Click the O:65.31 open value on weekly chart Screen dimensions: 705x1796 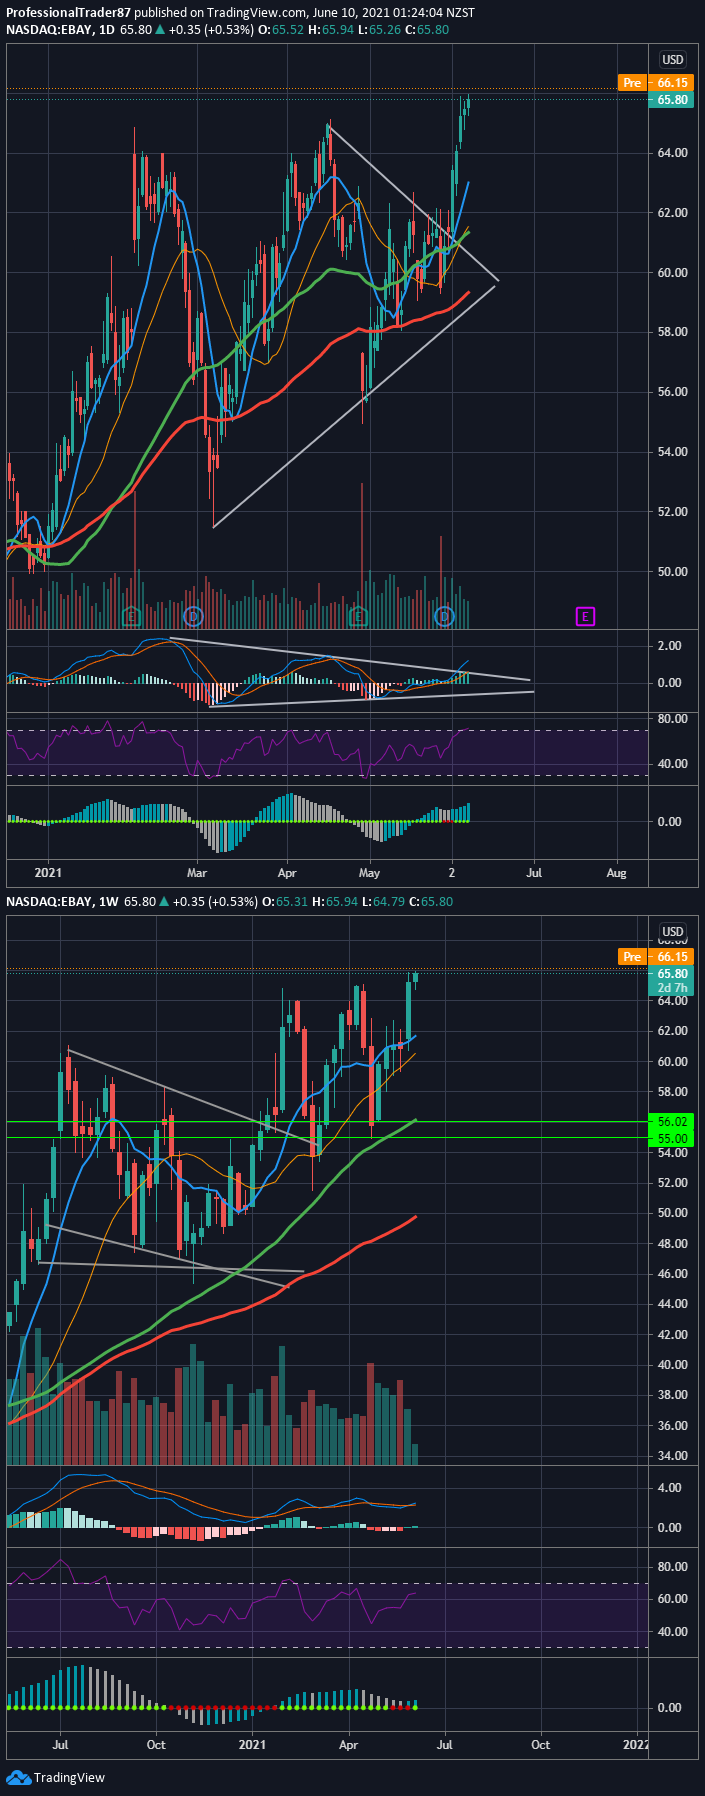[285, 902]
